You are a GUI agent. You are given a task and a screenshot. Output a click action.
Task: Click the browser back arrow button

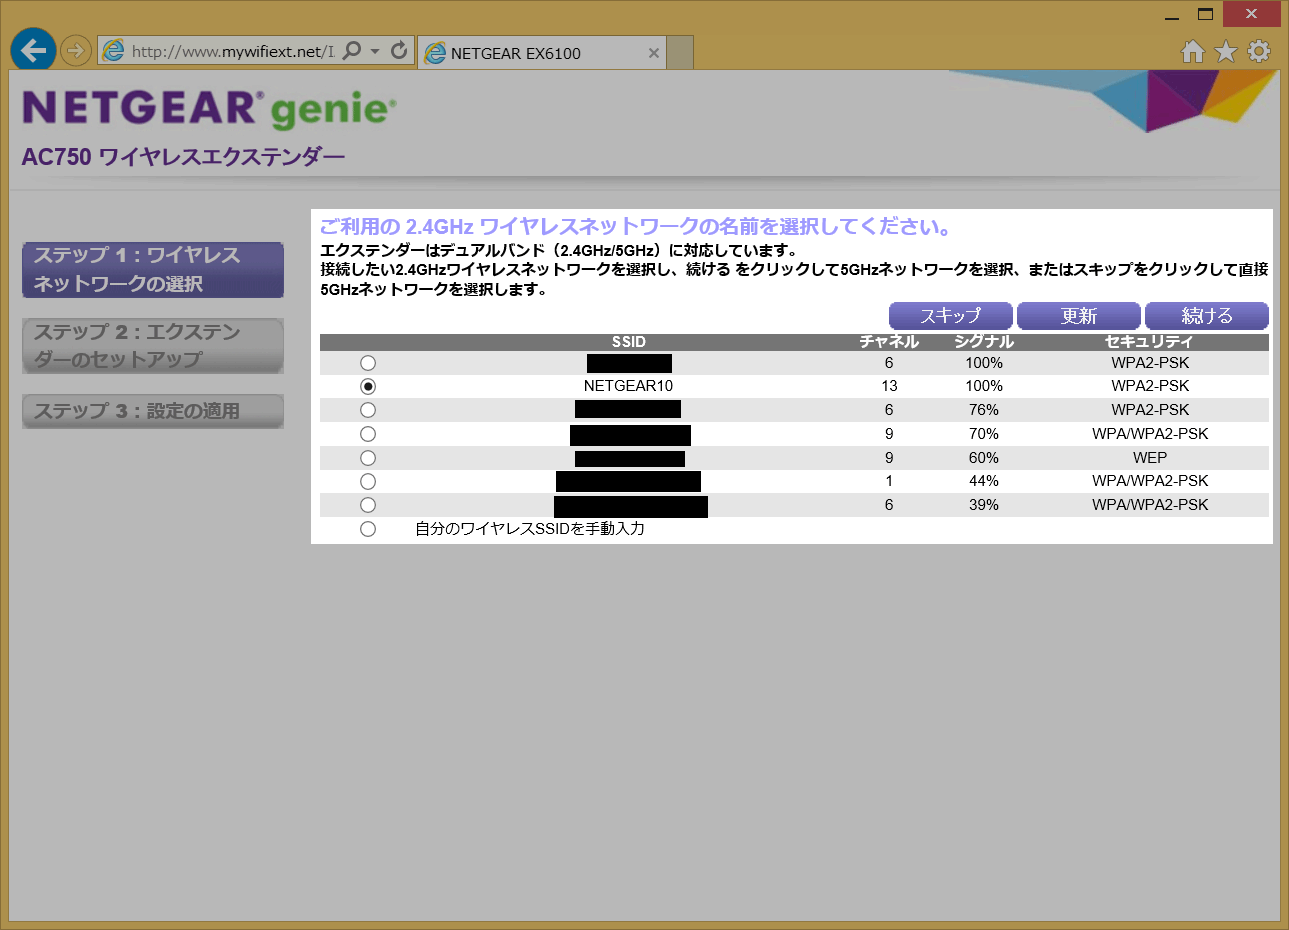coord(33,50)
